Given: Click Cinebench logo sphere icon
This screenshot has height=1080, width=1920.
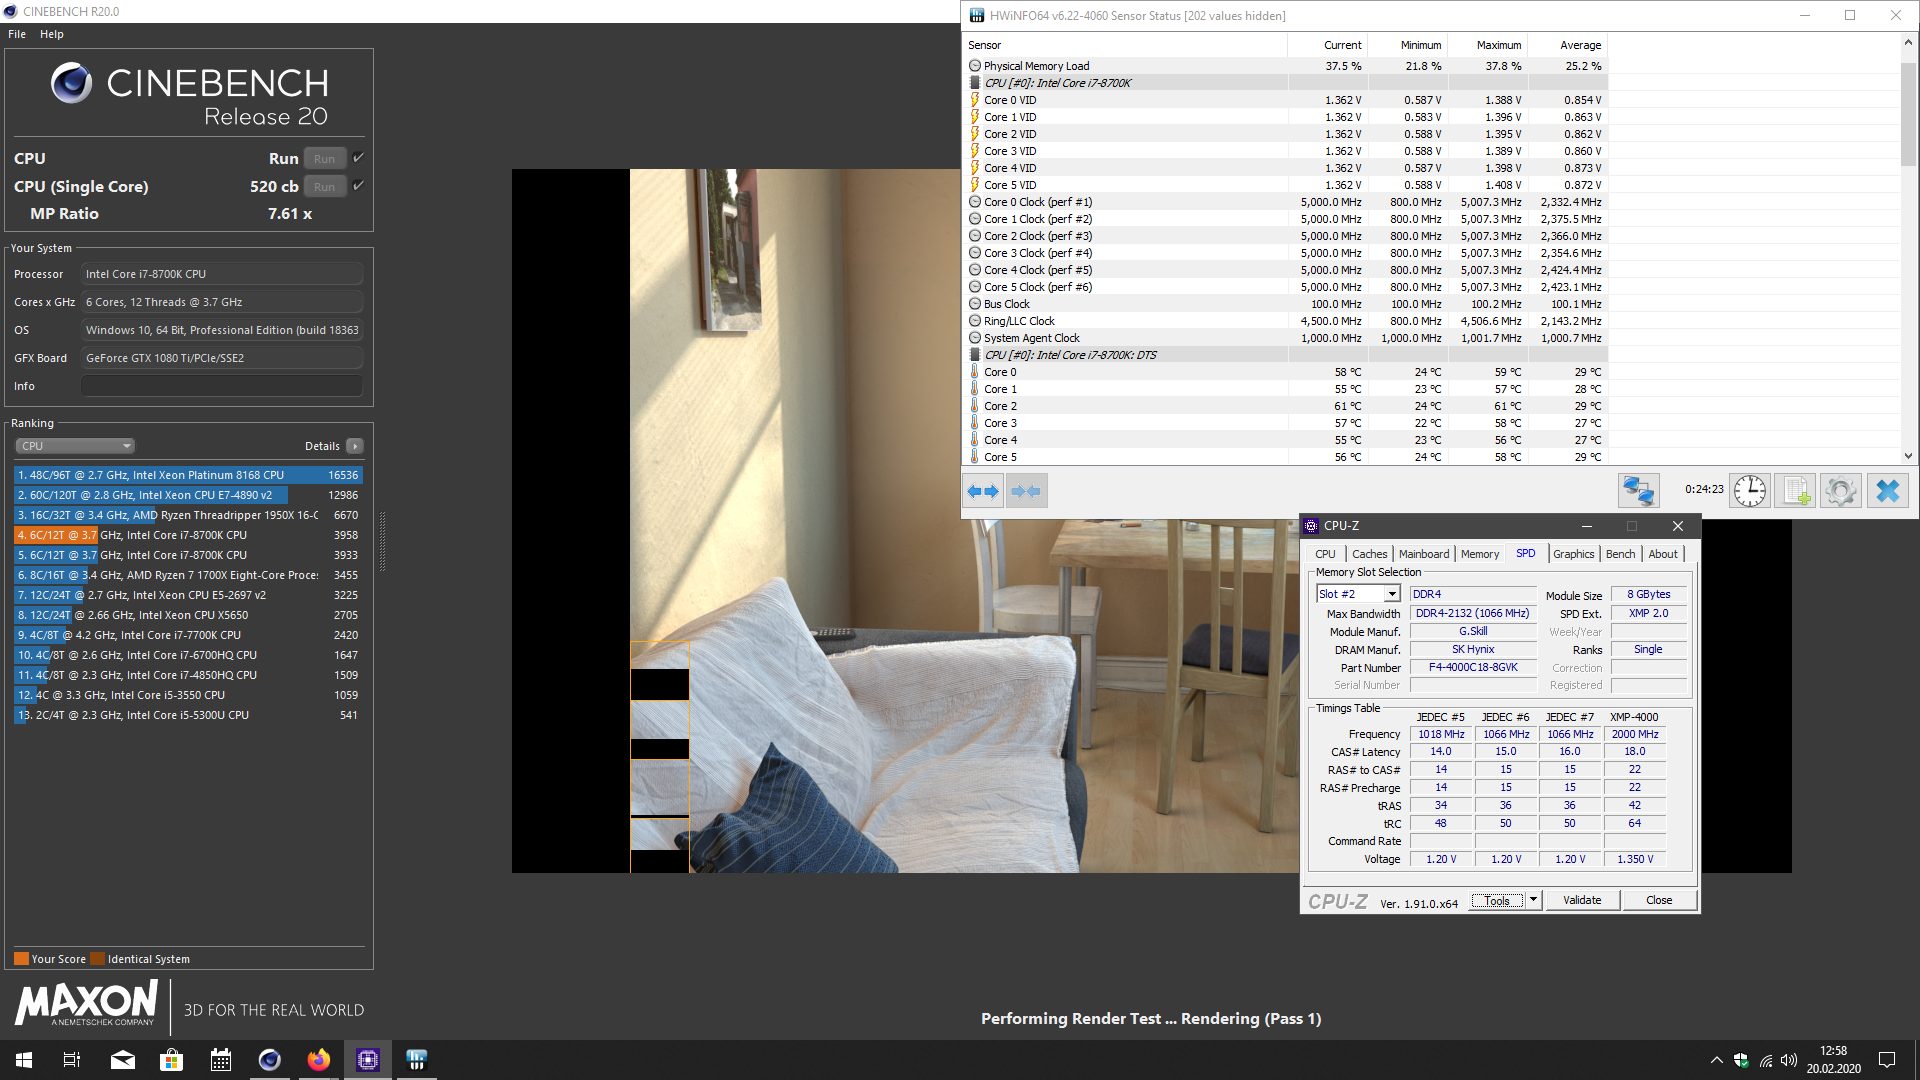Looking at the screenshot, I should tap(71, 83).
